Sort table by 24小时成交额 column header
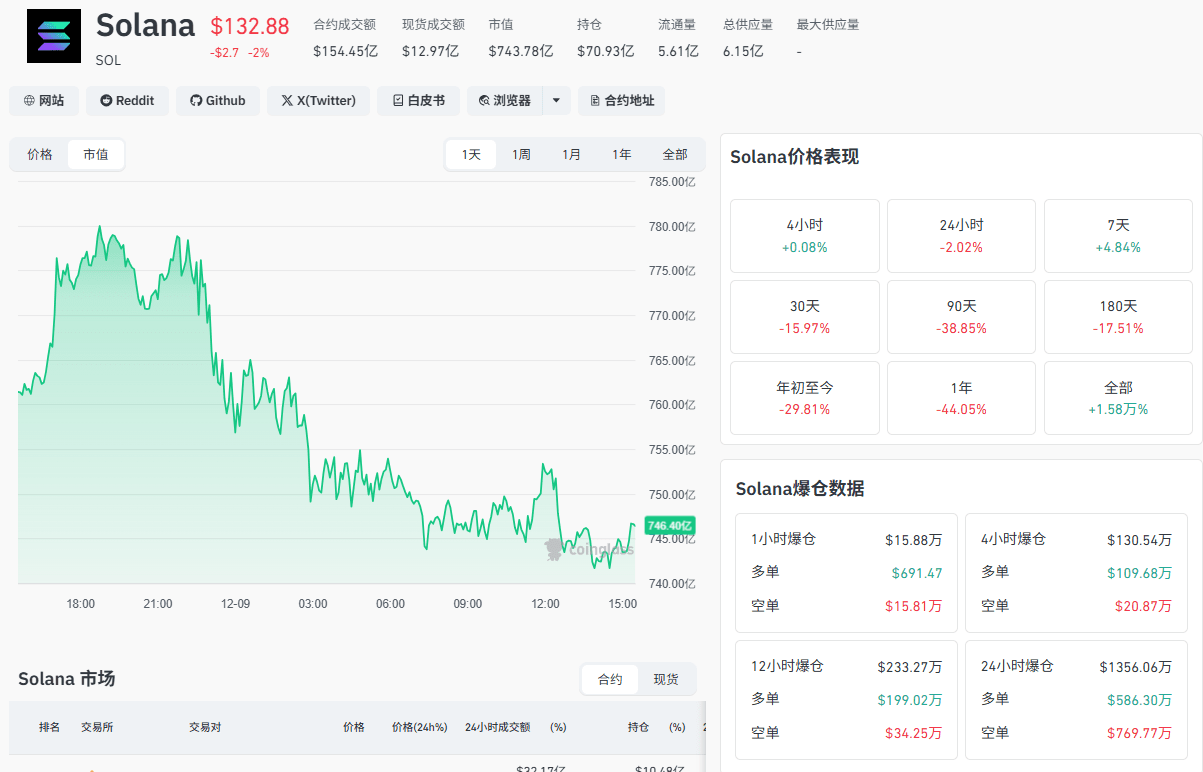The width and height of the screenshot is (1203, 772). click(498, 727)
